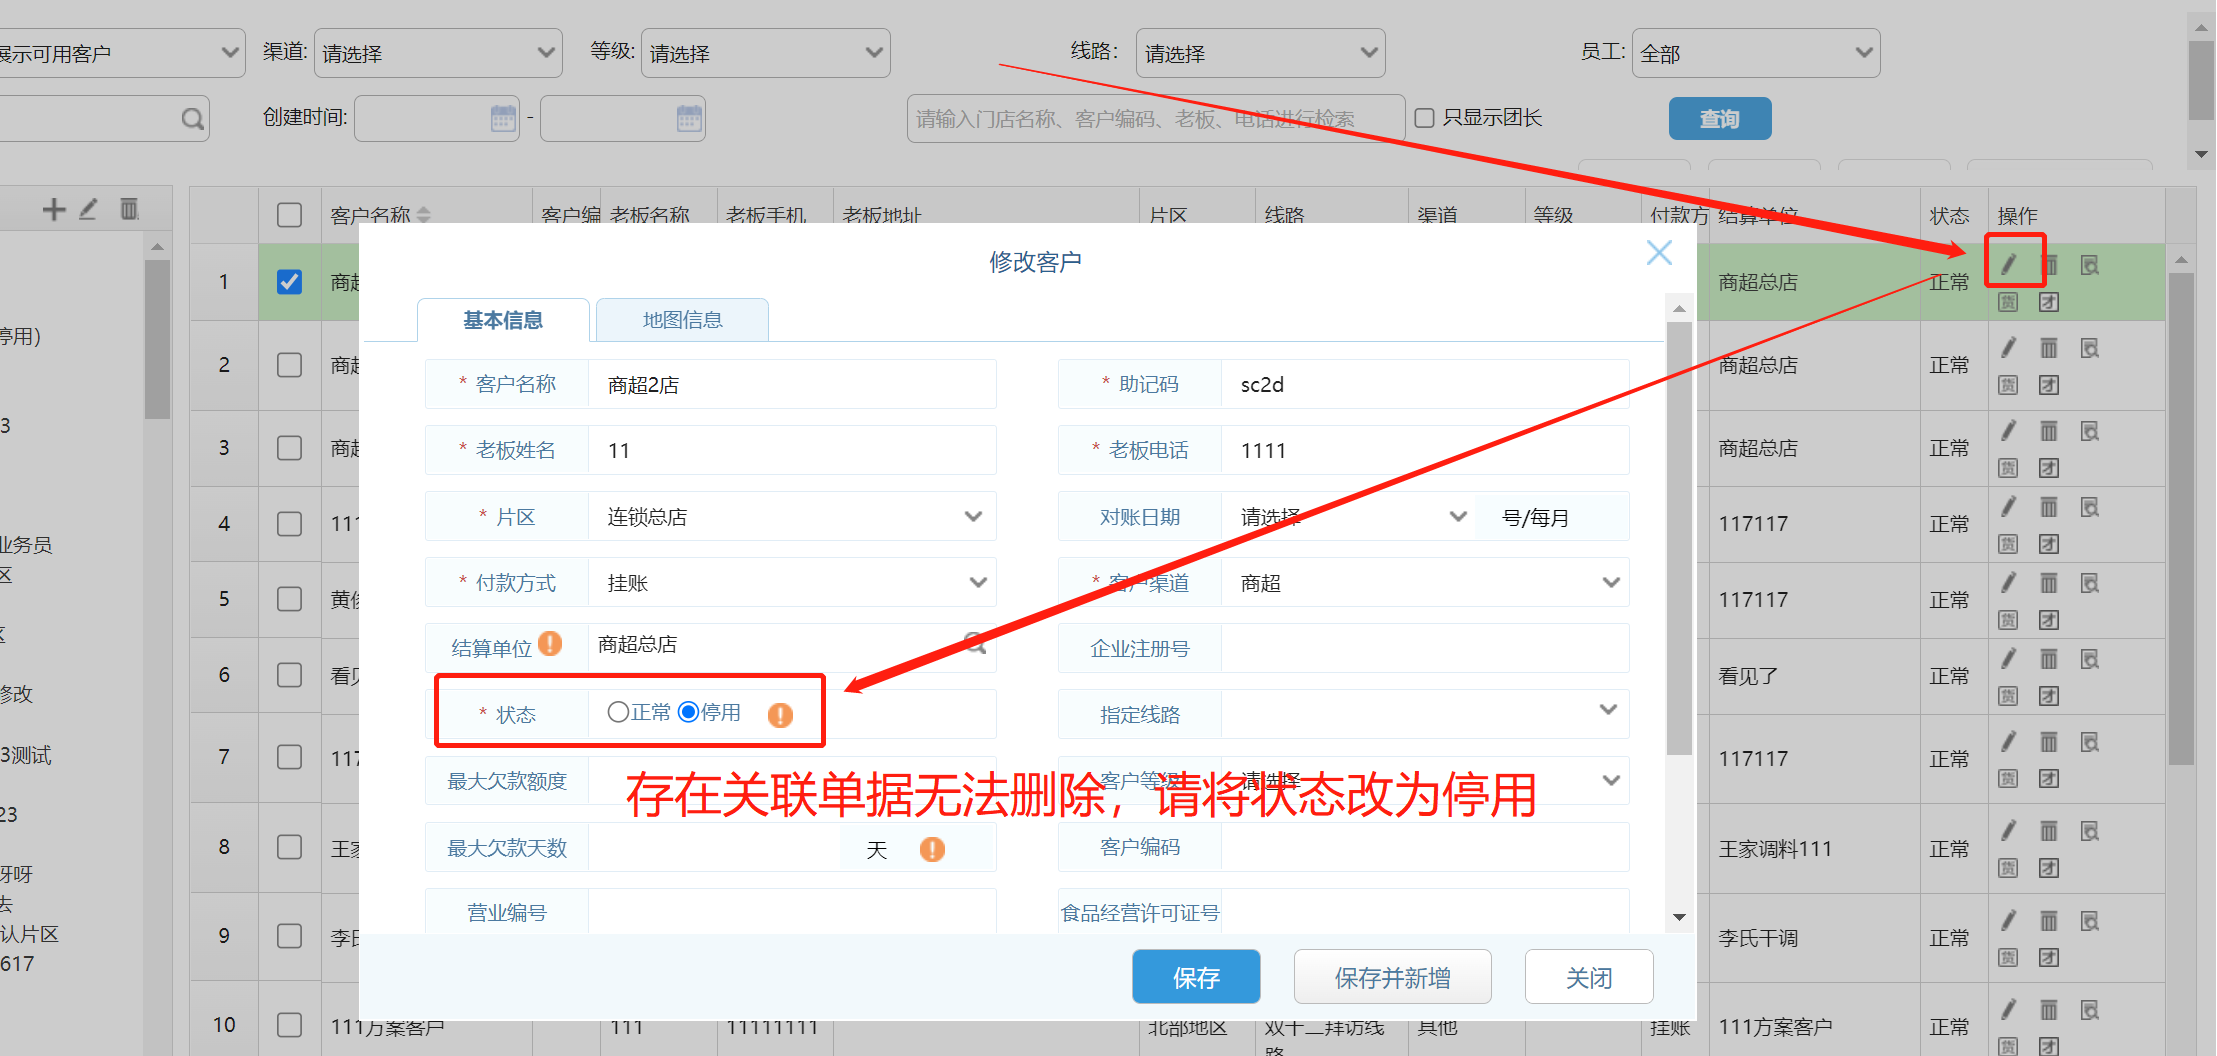Click the dialog scrollbar down arrow
Screen dimensions: 2217x1056
point(1679,917)
